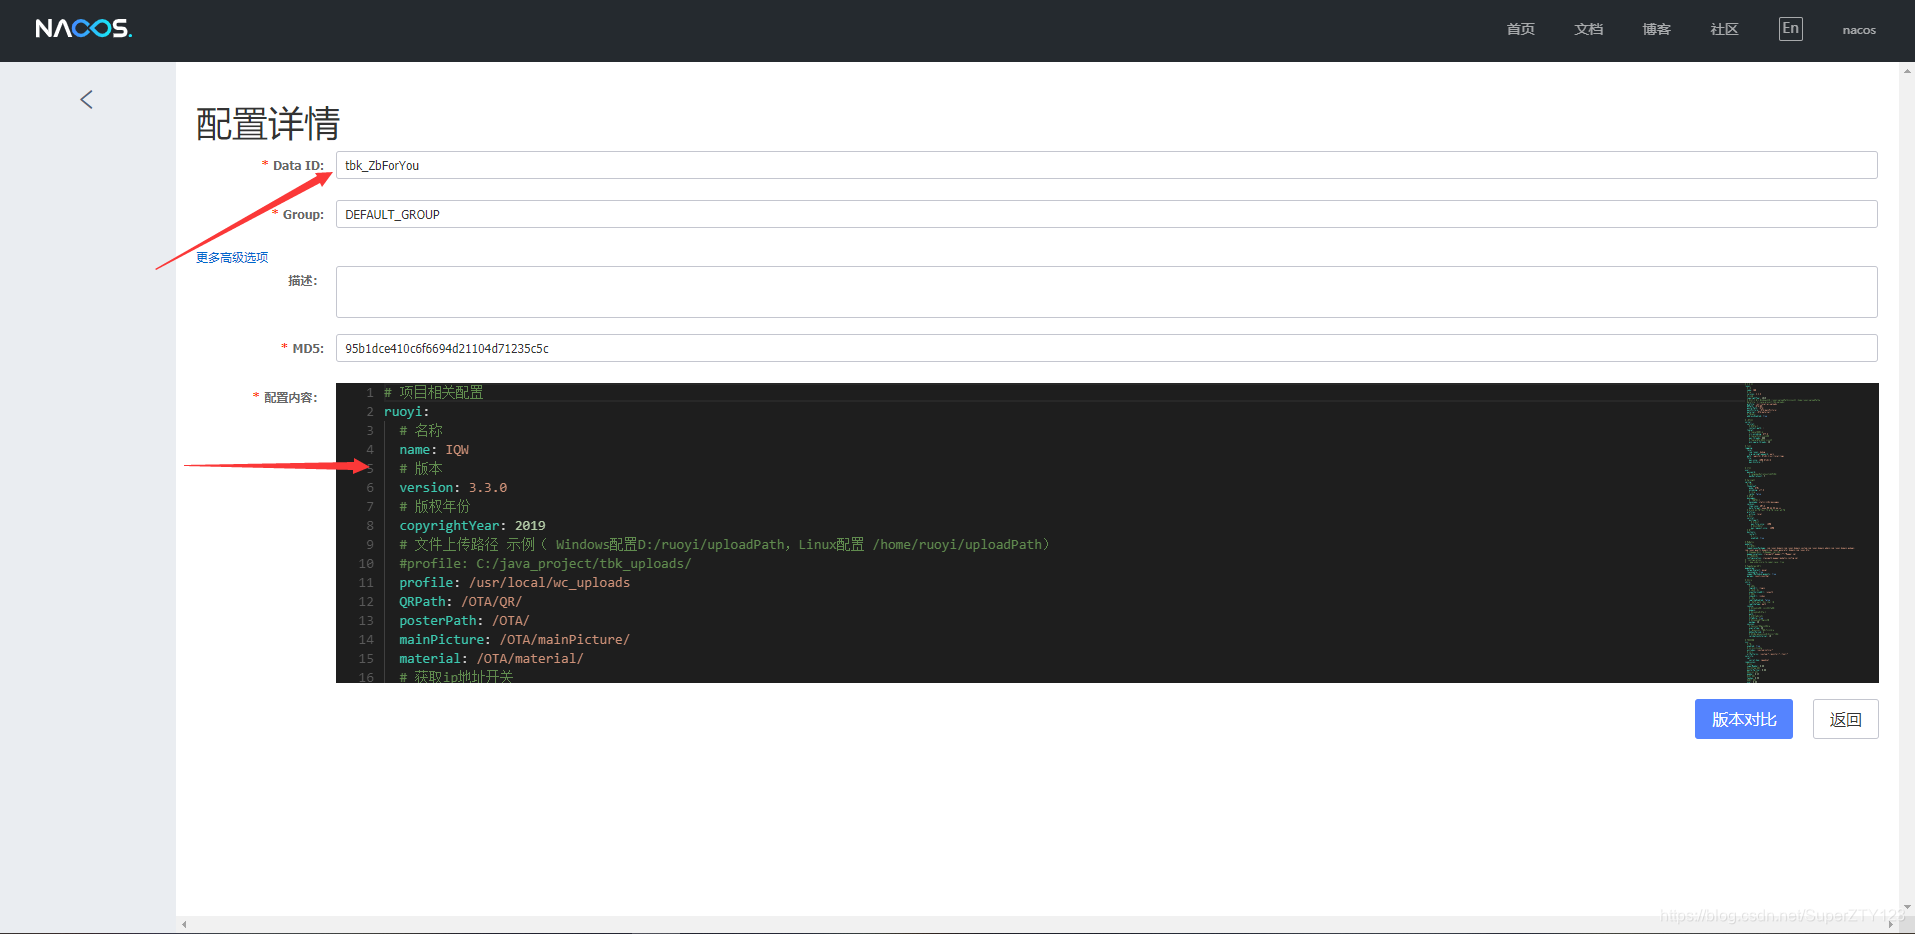Click the scrollbar up arrow
1915x934 pixels.
1907,70
